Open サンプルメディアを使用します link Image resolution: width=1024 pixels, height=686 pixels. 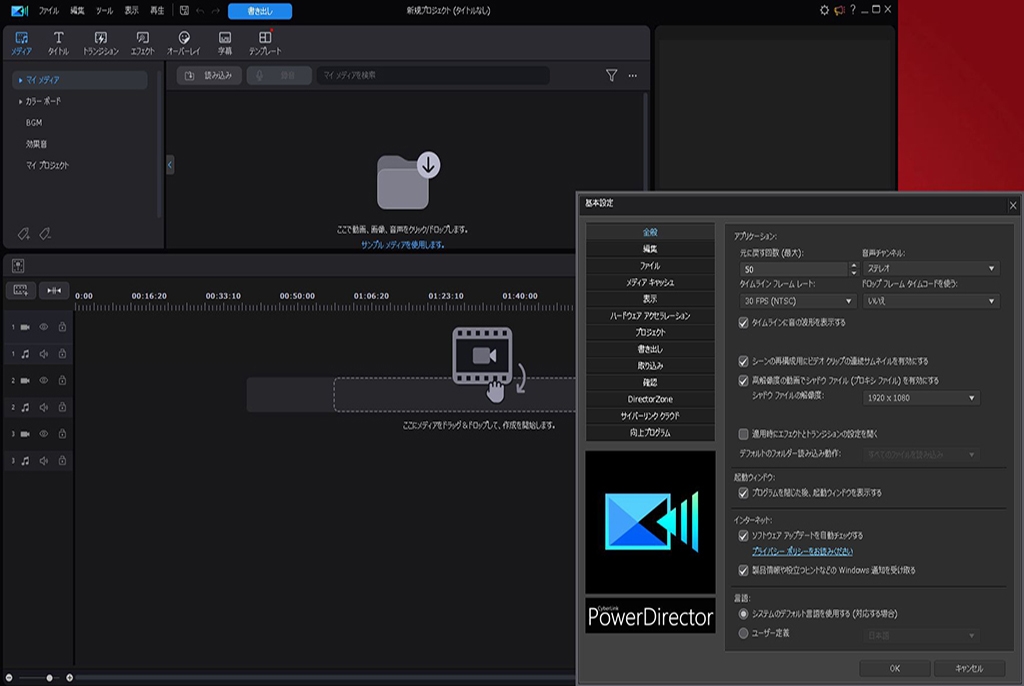[x=402, y=245]
